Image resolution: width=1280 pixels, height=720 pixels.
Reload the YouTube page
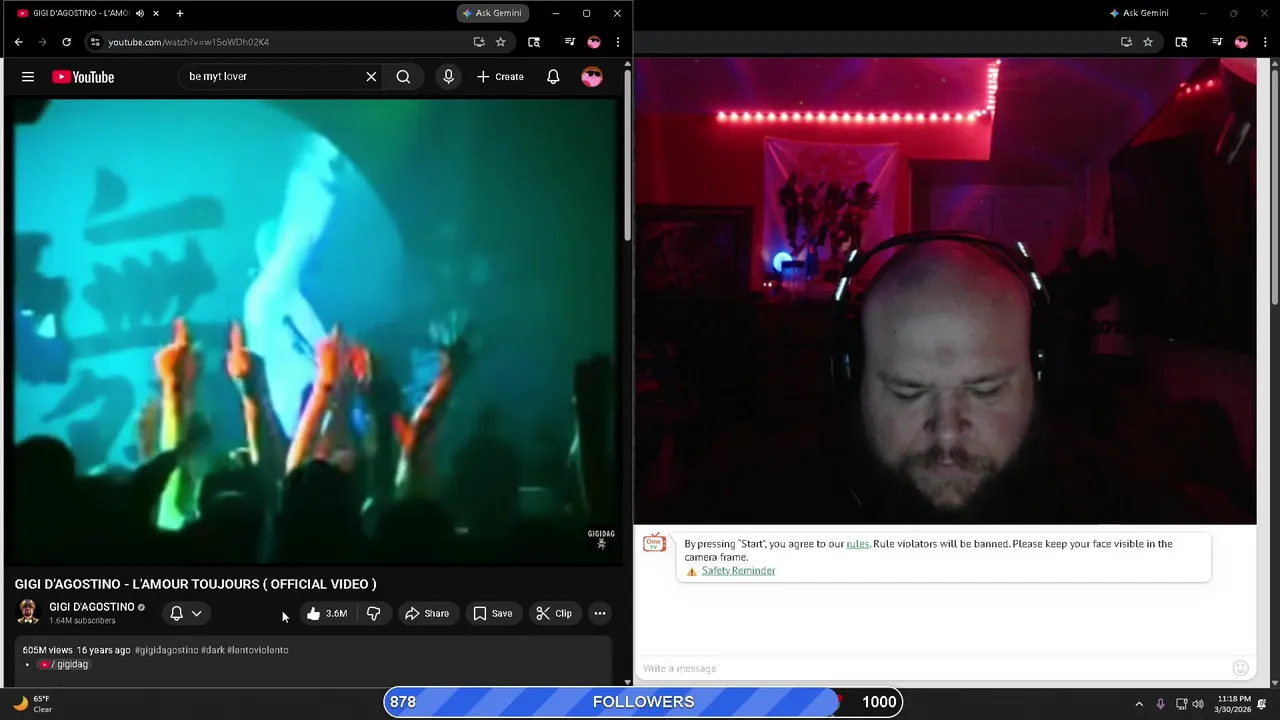pos(66,42)
